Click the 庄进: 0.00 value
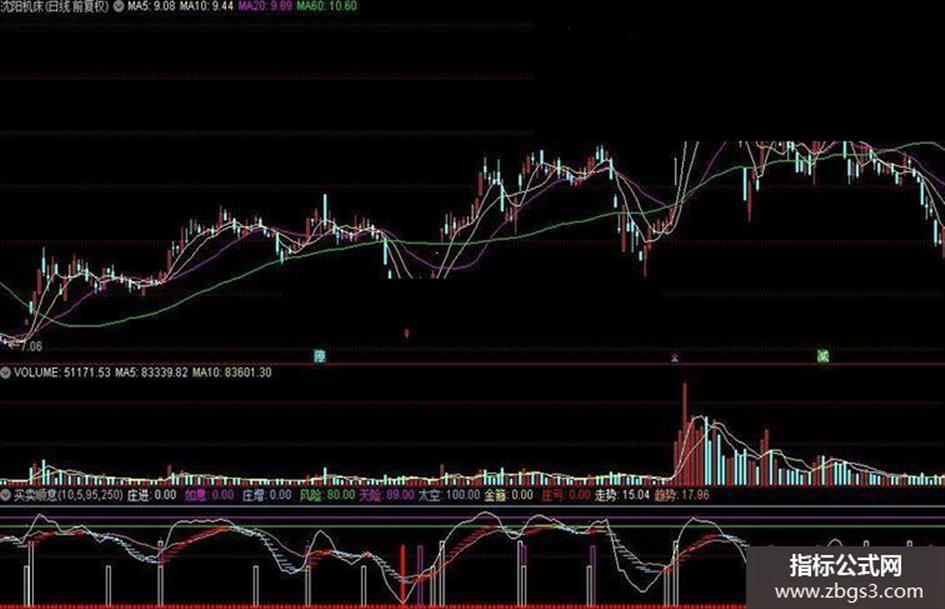This screenshot has width=945, height=609. (152, 496)
